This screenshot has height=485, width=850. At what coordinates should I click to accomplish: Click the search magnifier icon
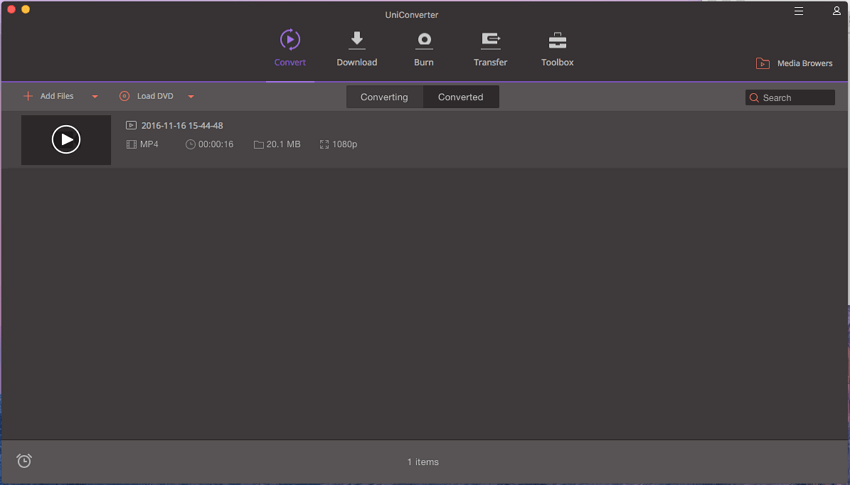(754, 98)
